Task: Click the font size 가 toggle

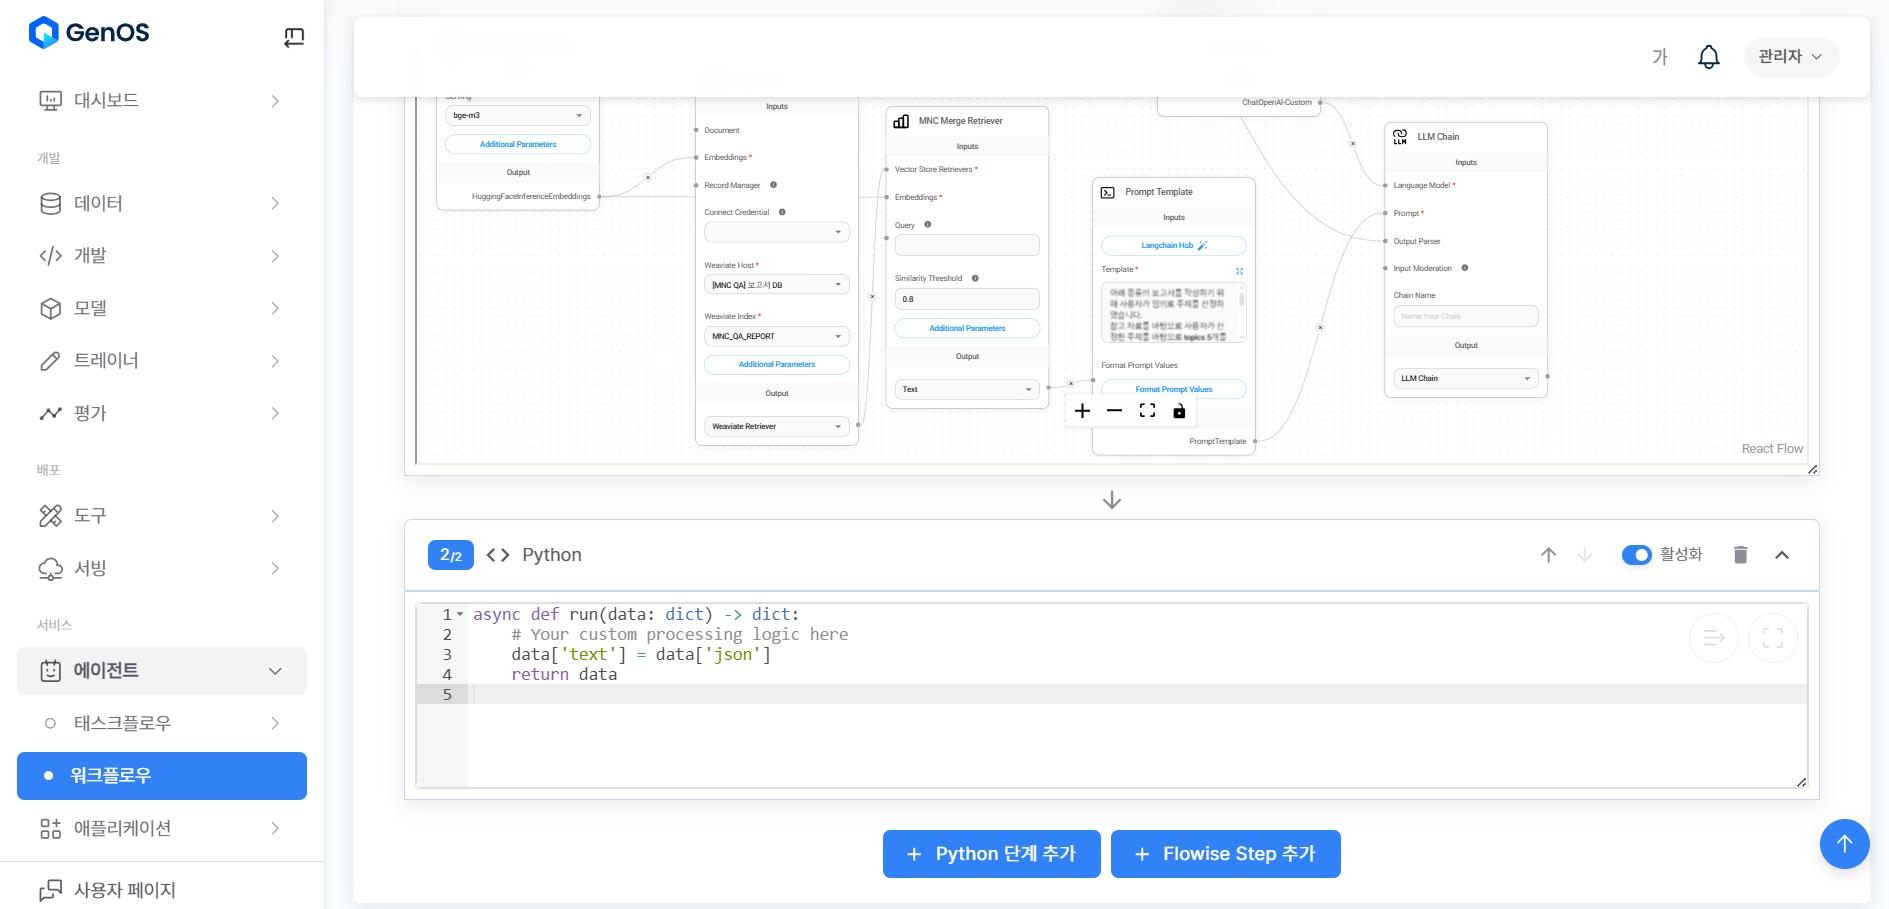Action: (1660, 57)
